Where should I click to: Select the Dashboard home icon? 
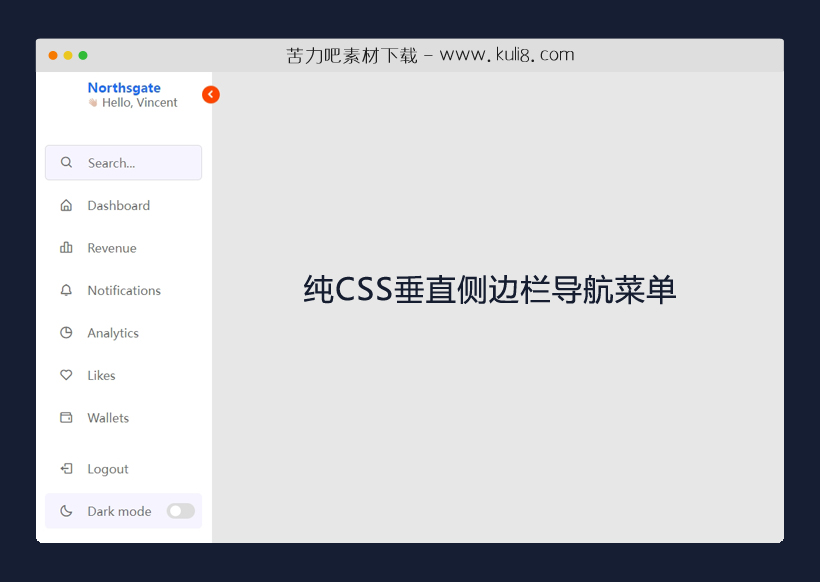pyautogui.click(x=65, y=205)
